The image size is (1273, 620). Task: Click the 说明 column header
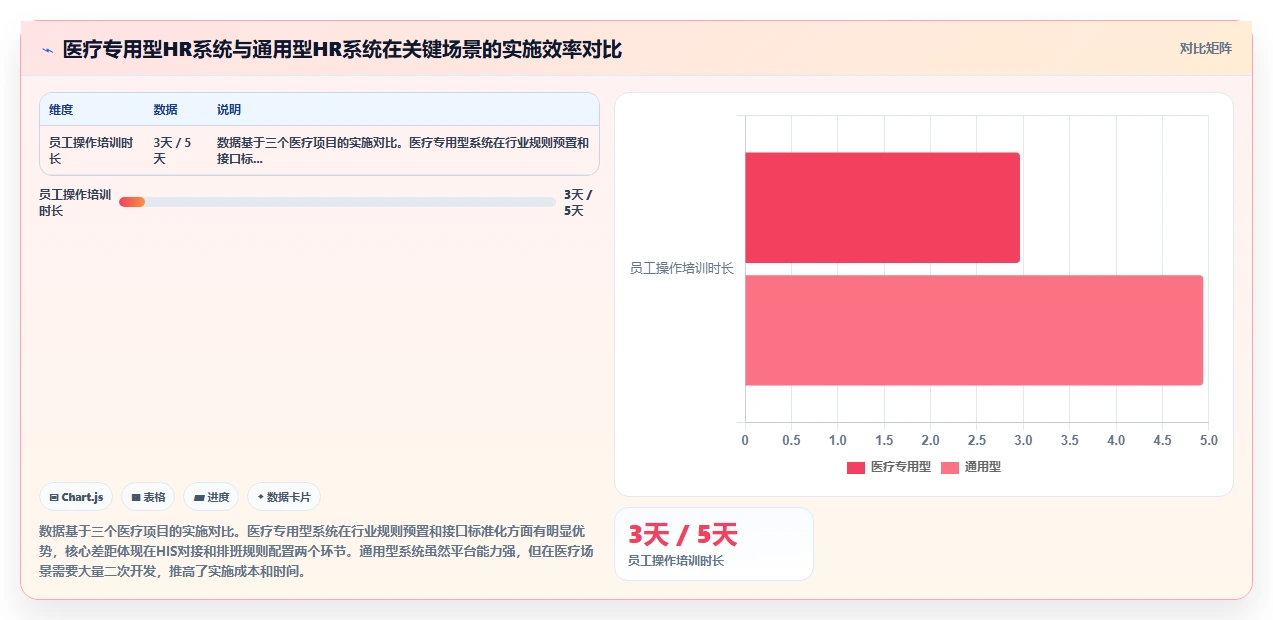[229, 110]
